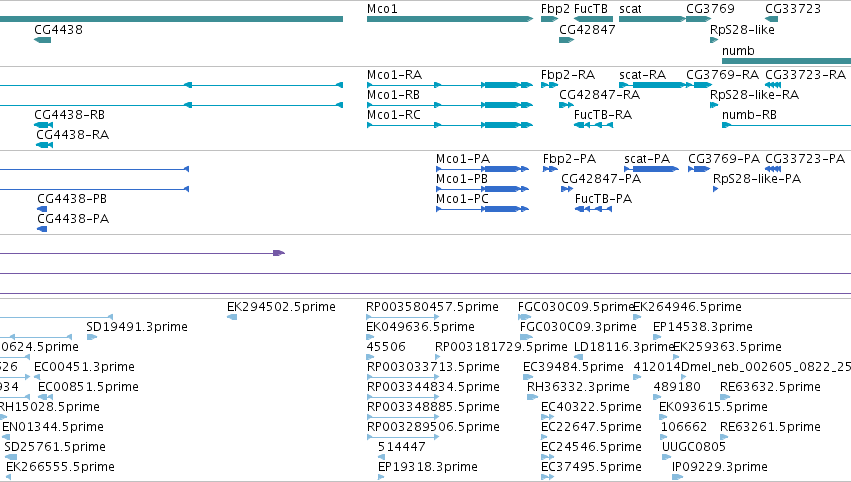Select transcript numb-RB
The width and height of the screenshot is (851, 482).
click(x=750, y=115)
